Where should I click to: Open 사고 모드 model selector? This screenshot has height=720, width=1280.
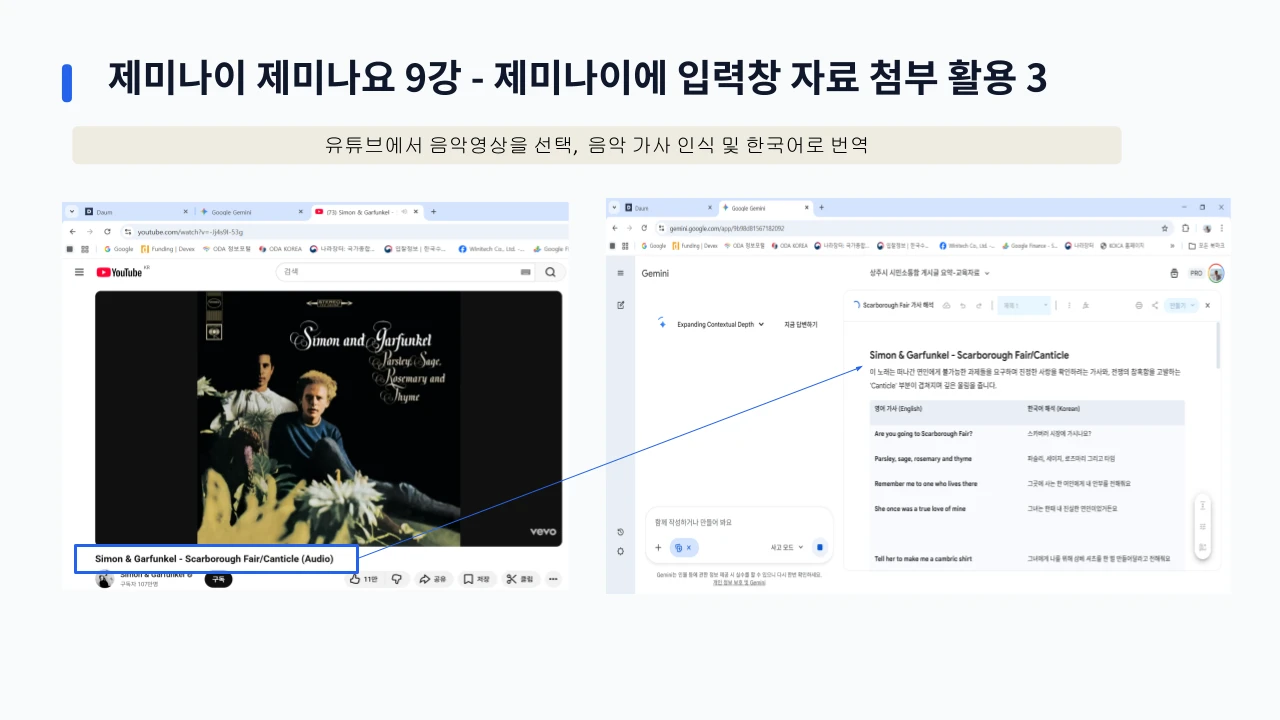(786, 547)
